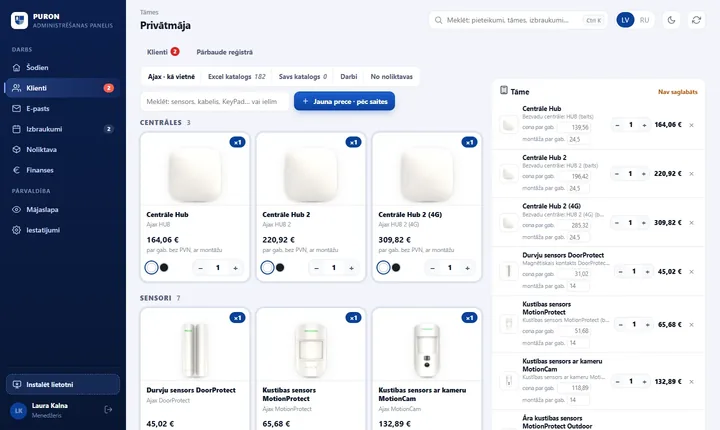Click the Centrāle Hub product image
The width and height of the screenshot is (720, 430).
click(195, 174)
